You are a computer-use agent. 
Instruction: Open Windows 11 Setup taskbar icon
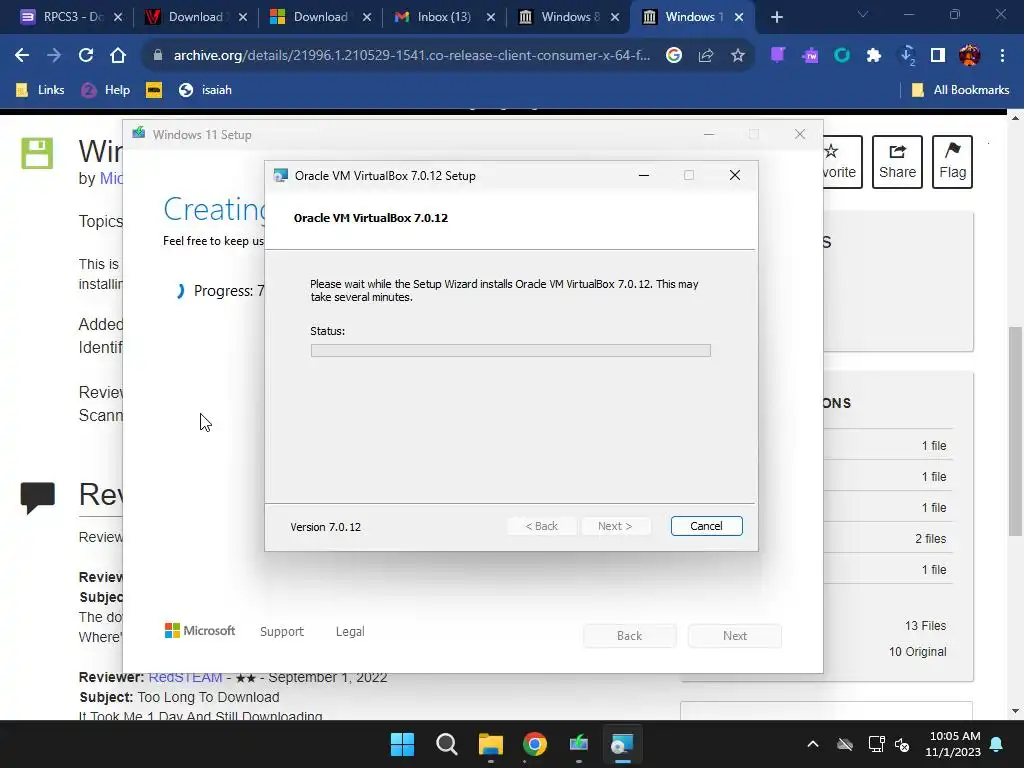(579, 744)
